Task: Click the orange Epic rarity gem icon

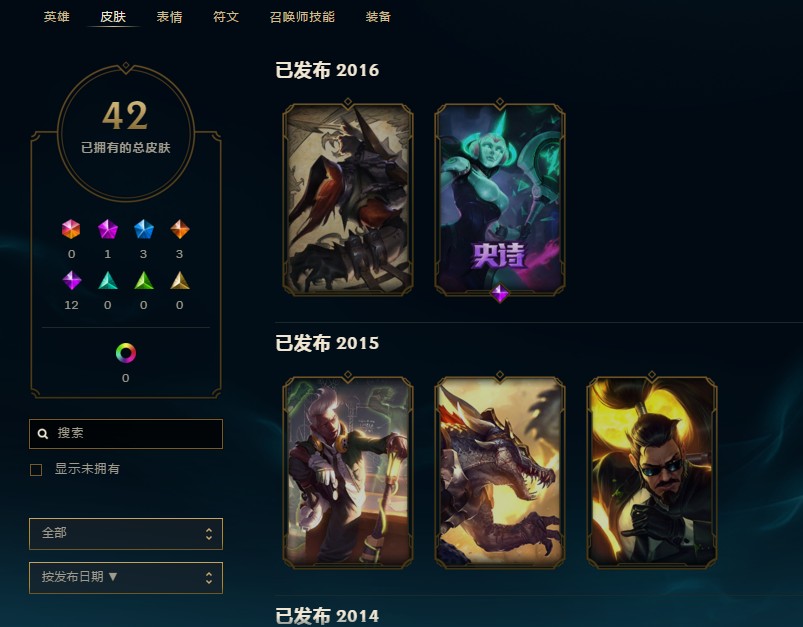Action: pyautogui.click(x=180, y=229)
